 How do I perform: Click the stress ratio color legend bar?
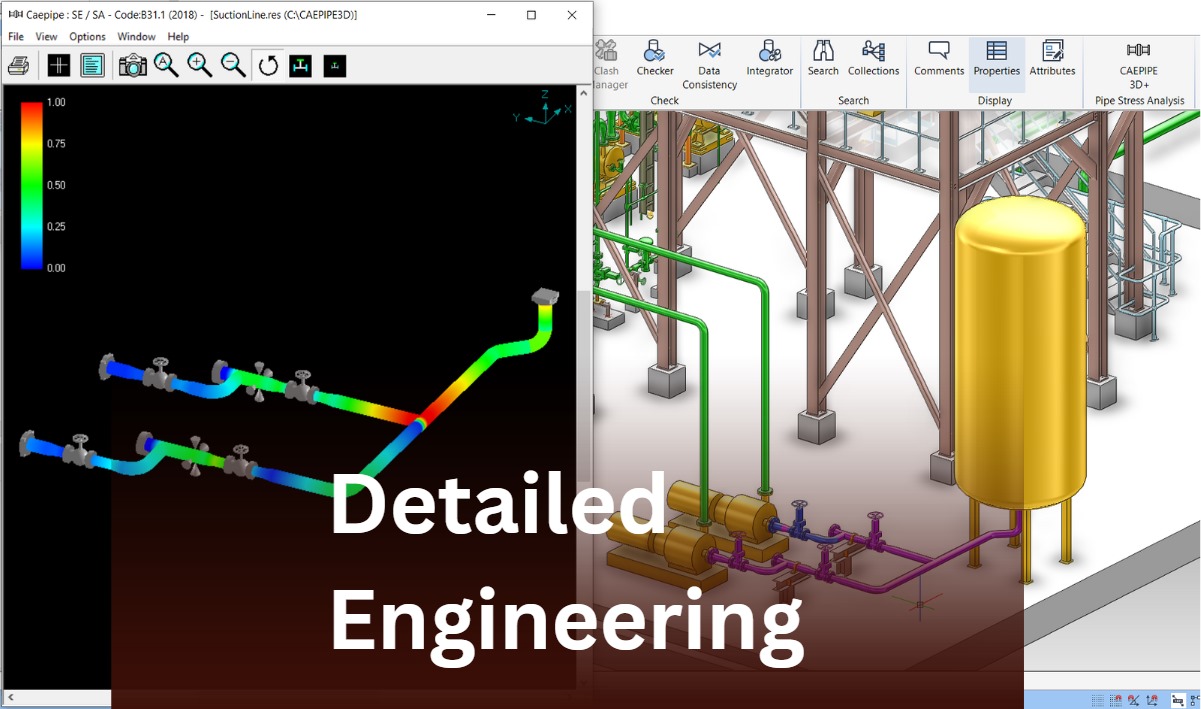[32, 185]
